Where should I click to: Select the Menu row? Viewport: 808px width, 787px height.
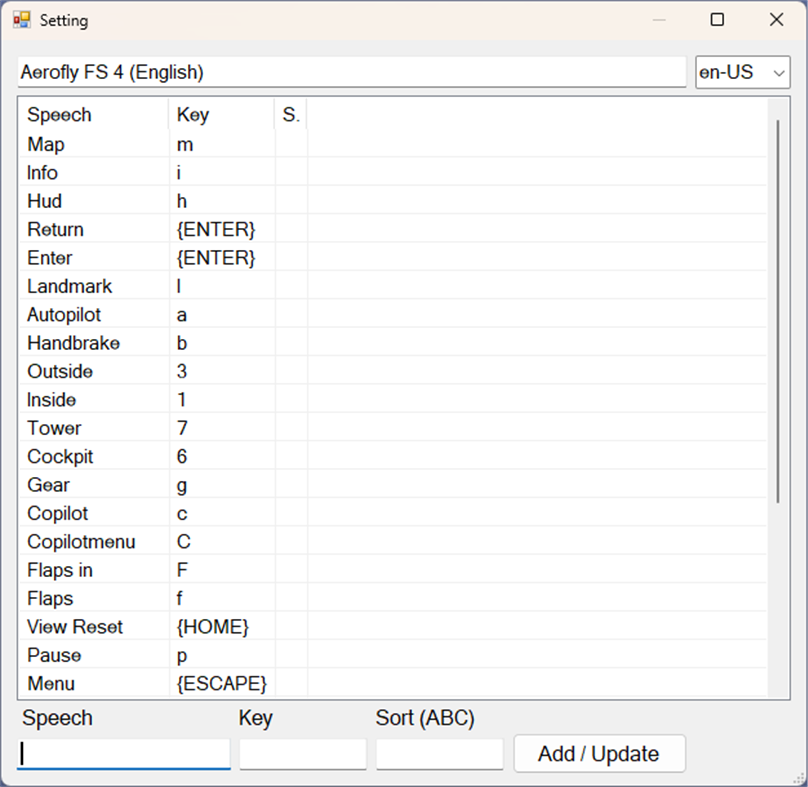(393, 683)
